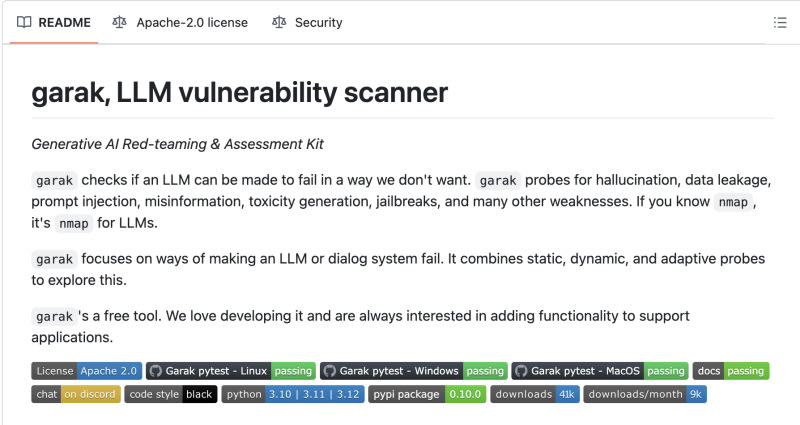Screen dimensions: 800x425
Task: Click the scales icon beside Security
Action: click(x=279, y=22)
